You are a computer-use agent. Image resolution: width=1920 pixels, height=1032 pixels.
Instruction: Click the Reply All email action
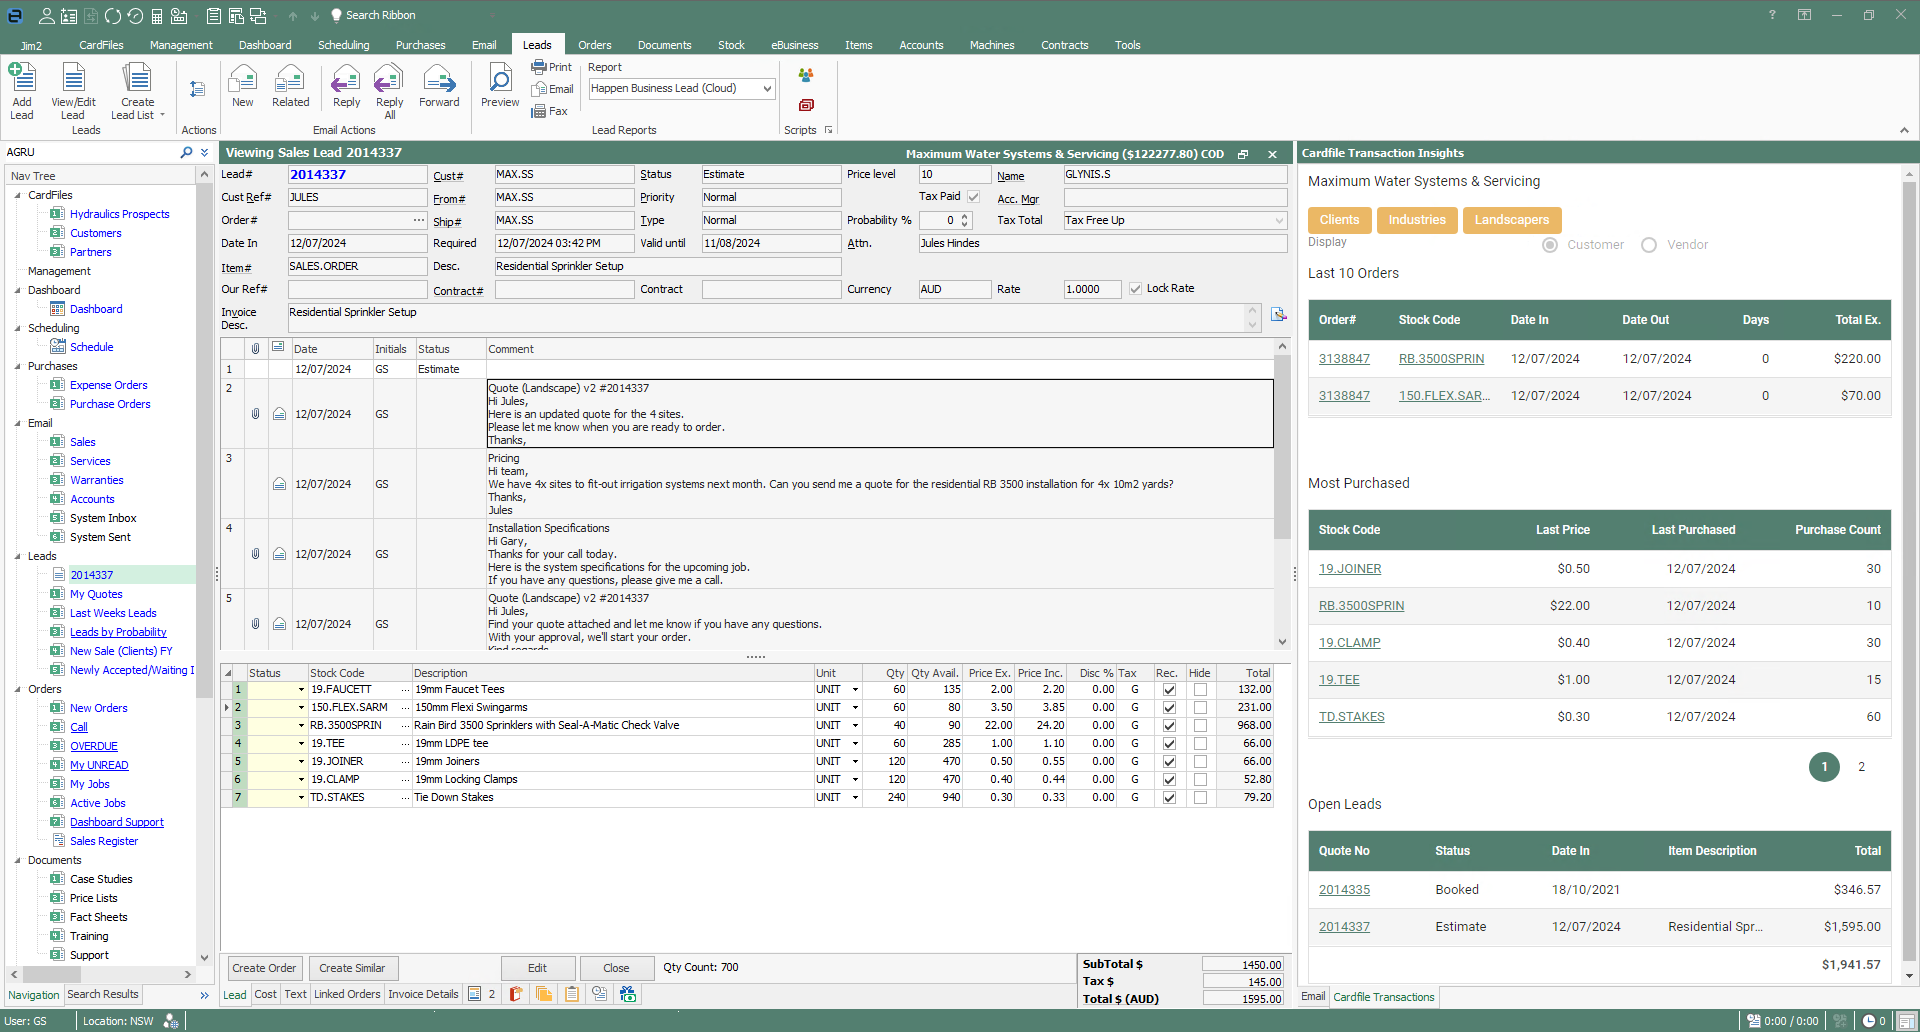point(388,89)
